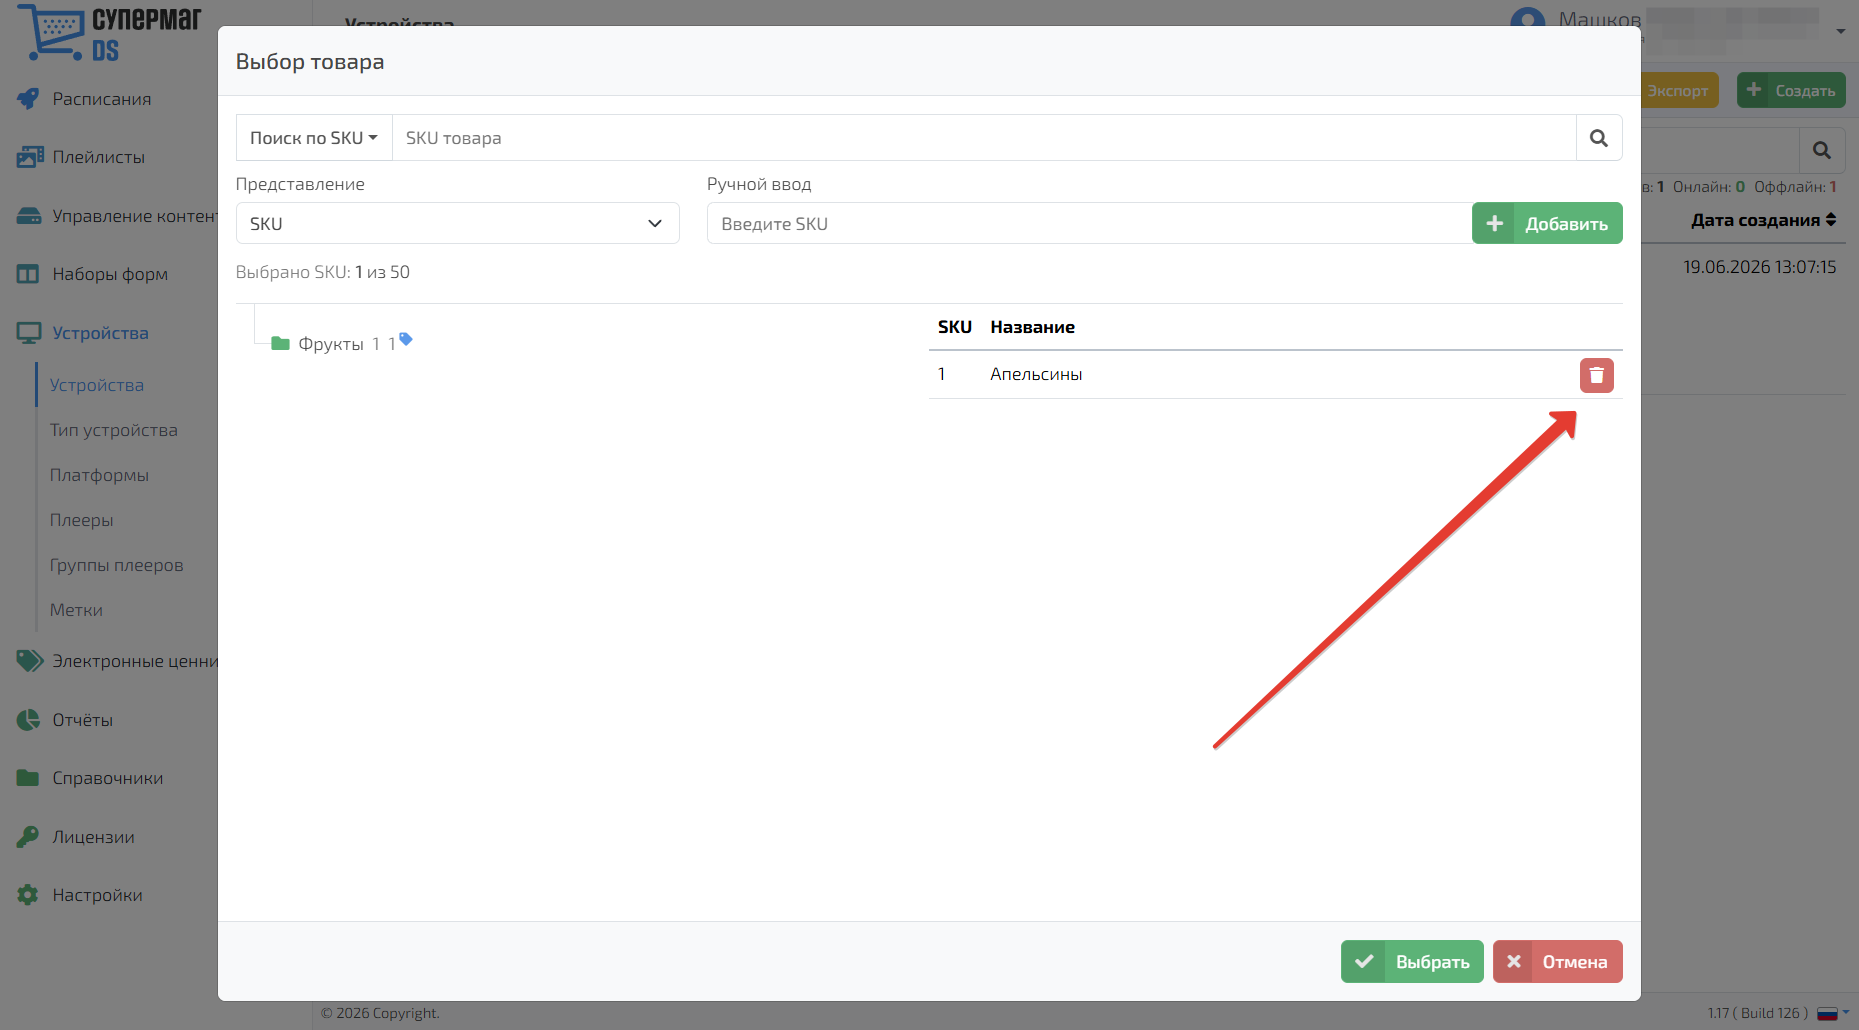Click the Лицензии key icon in sidebar
Viewport: 1859px width, 1030px height.
[x=28, y=836]
